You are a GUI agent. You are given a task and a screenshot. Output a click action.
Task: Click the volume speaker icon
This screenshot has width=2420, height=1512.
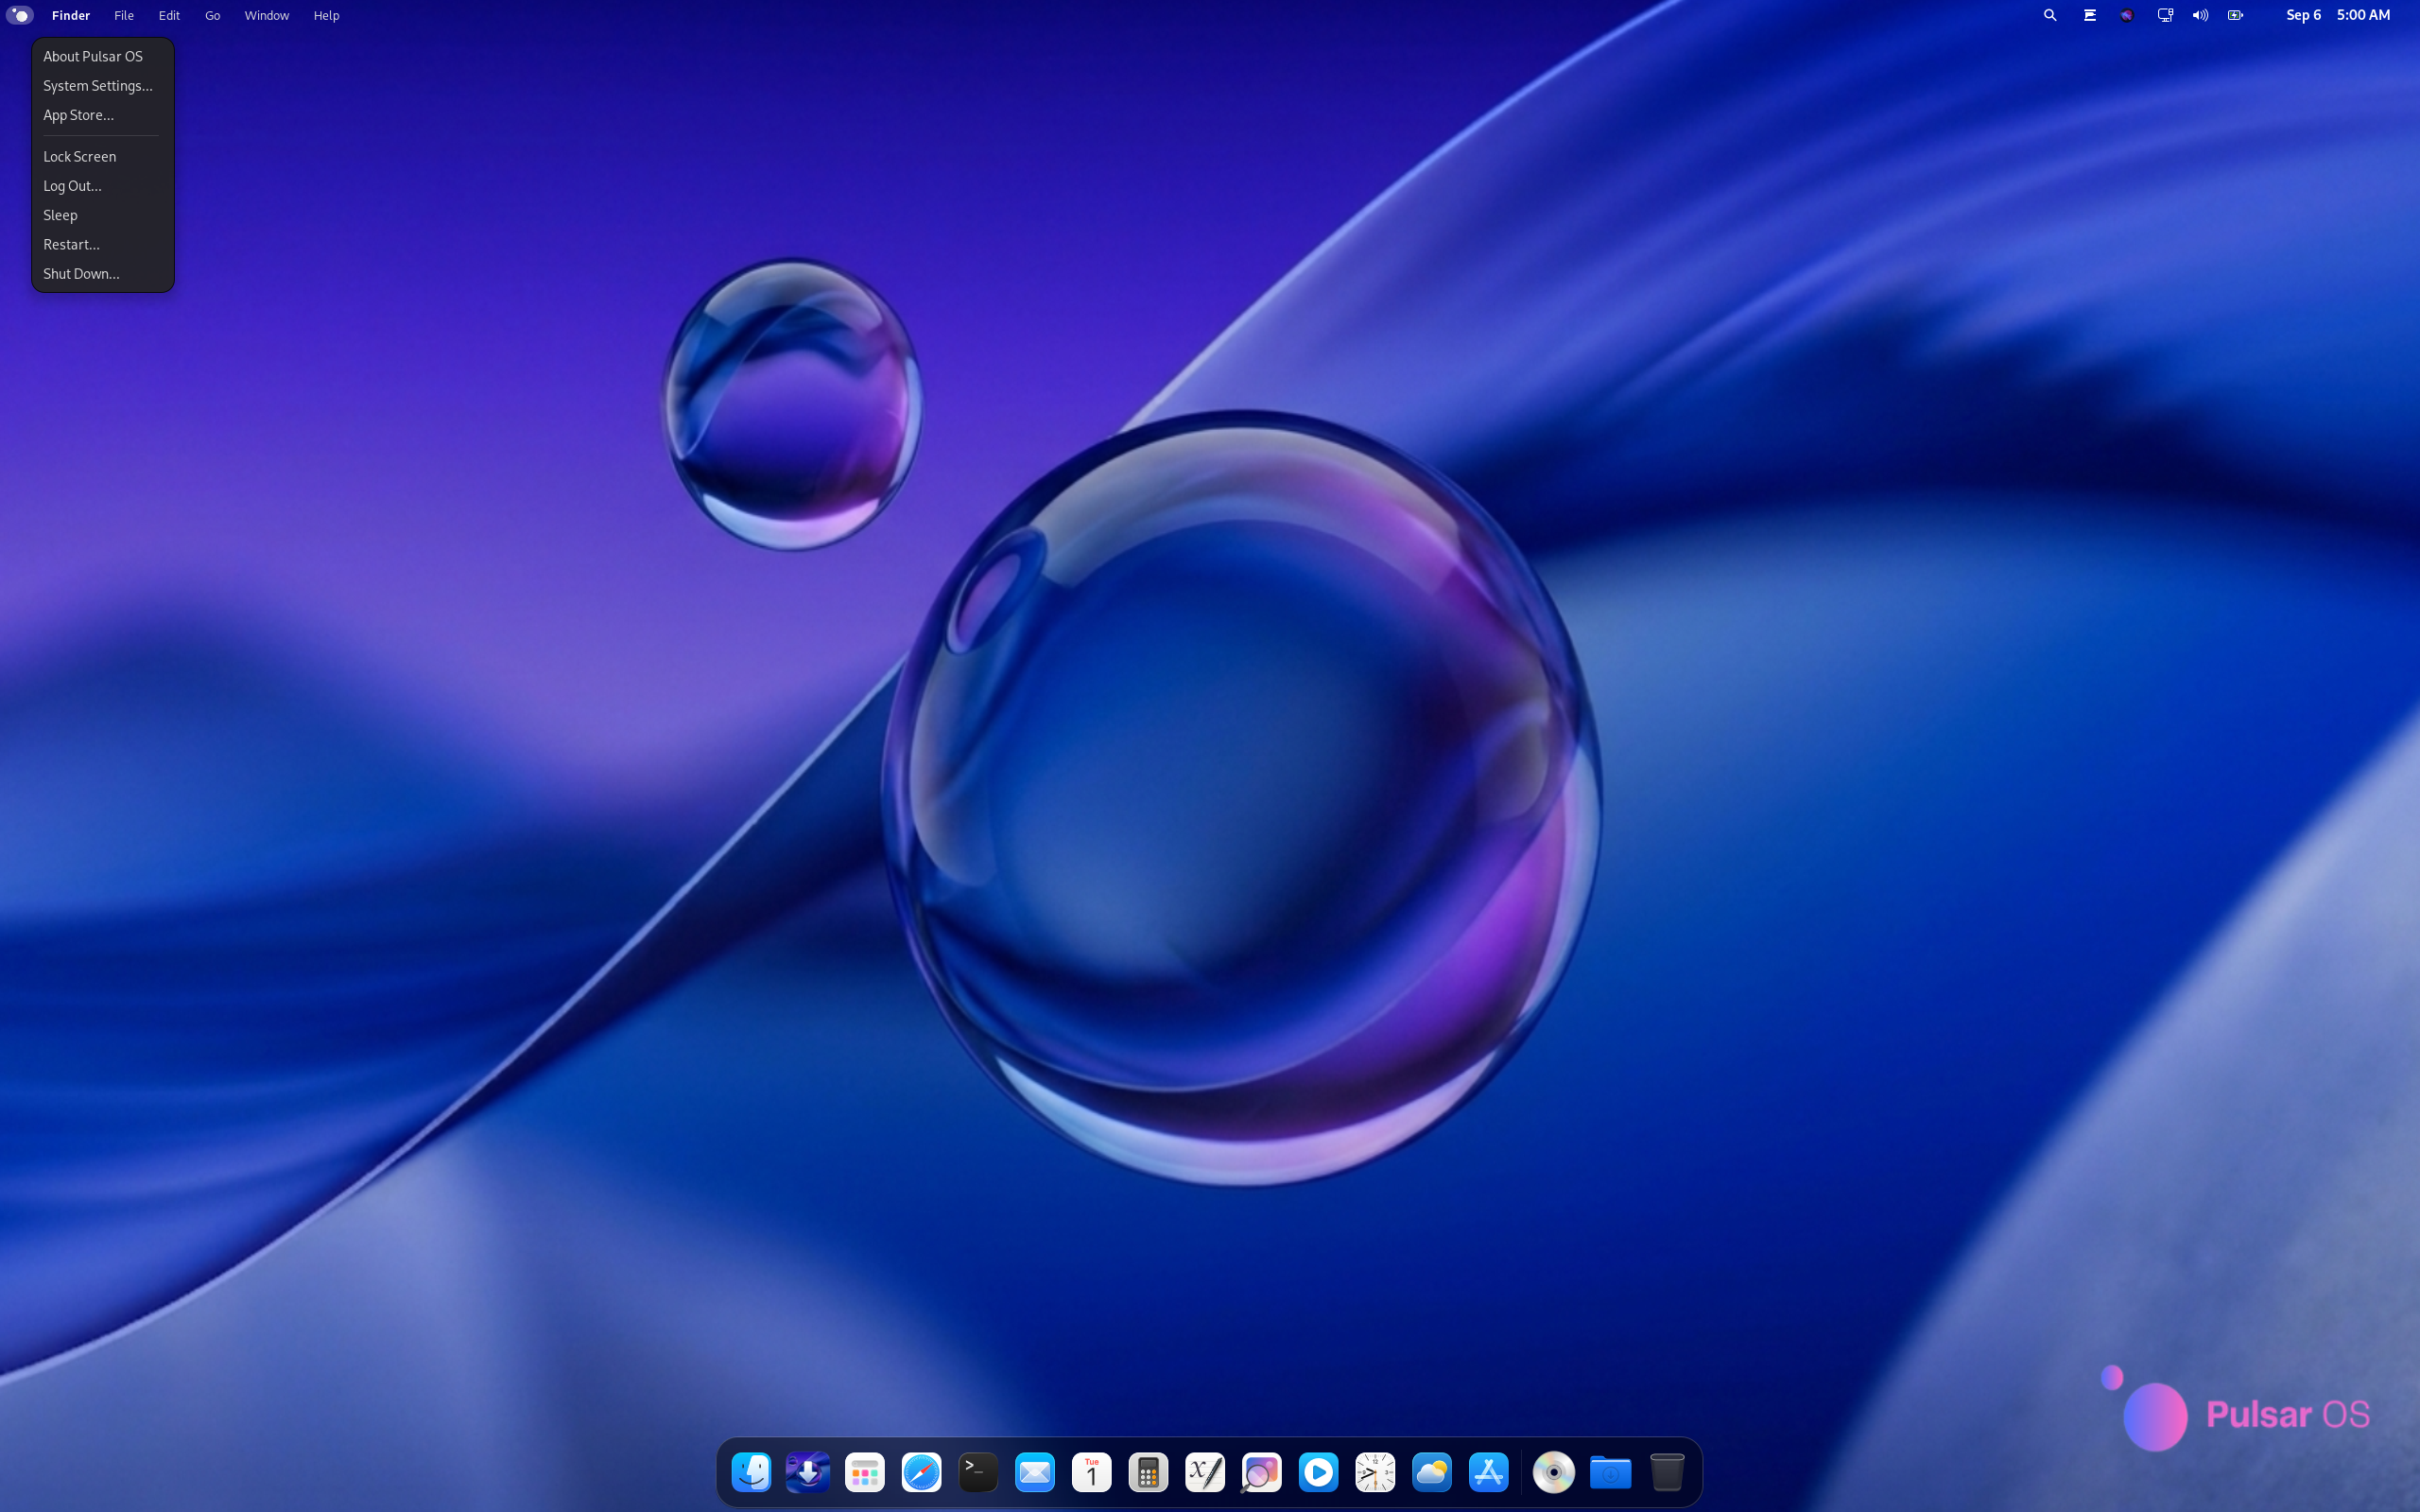[x=2200, y=15]
